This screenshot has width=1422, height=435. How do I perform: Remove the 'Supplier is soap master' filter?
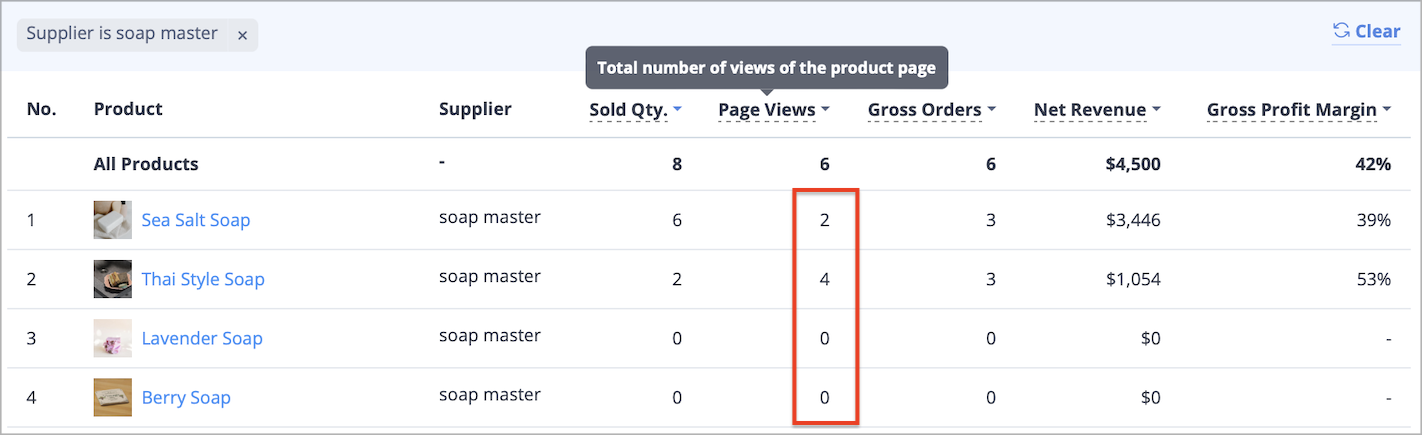point(242,35)
